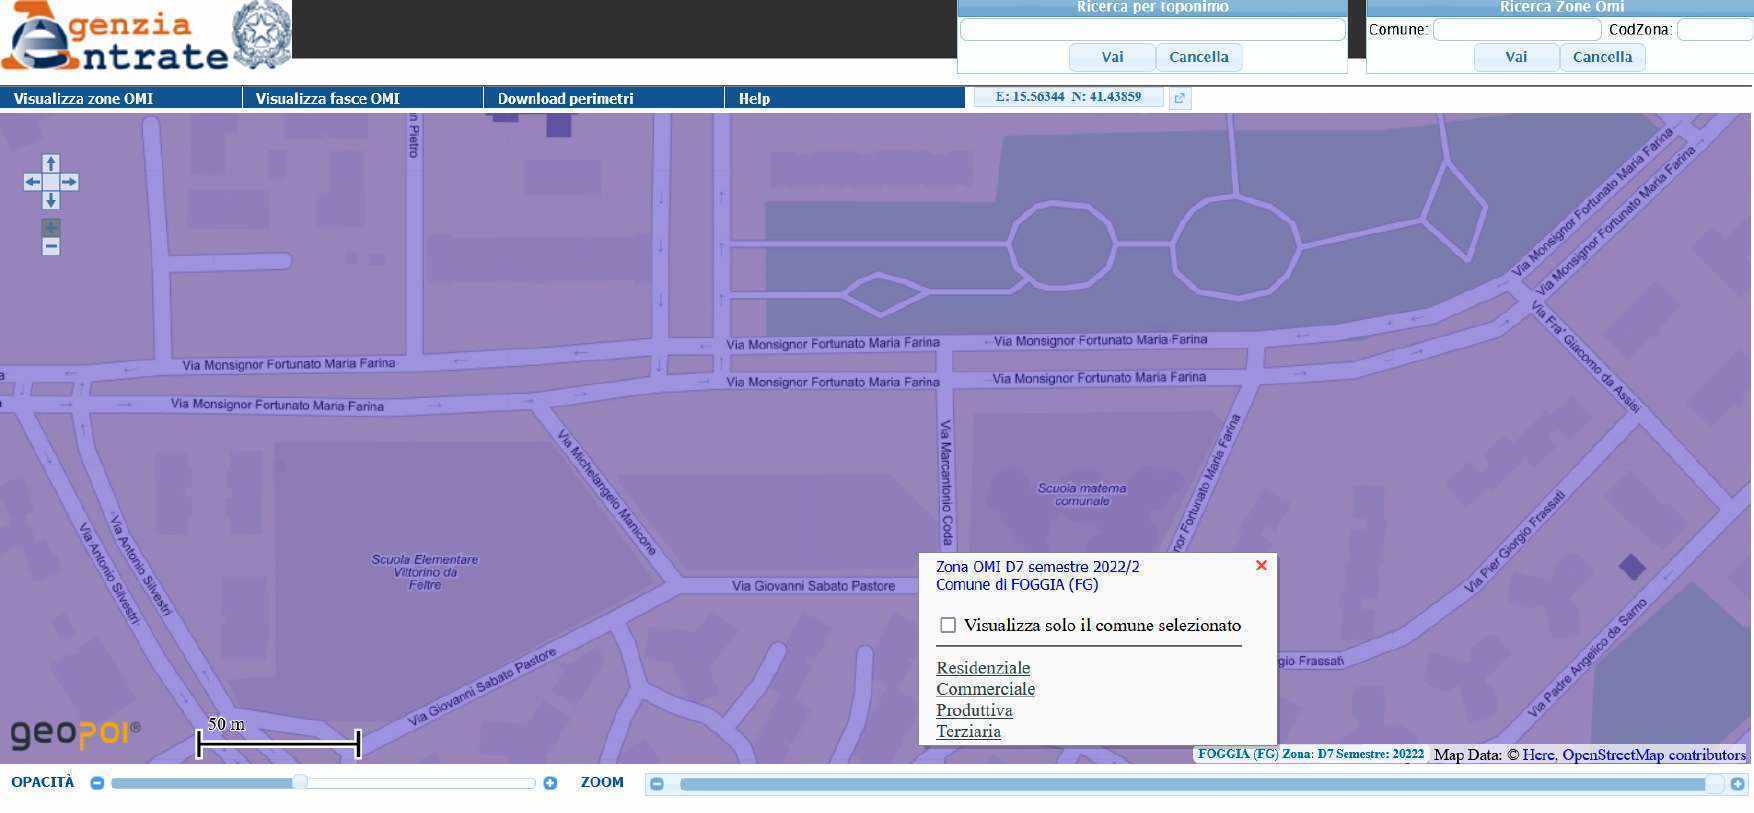The height and width of the screenshot is (813, 1754).
Task: Open the Residenziale link in the popup
Action: (x=983, y=668)
